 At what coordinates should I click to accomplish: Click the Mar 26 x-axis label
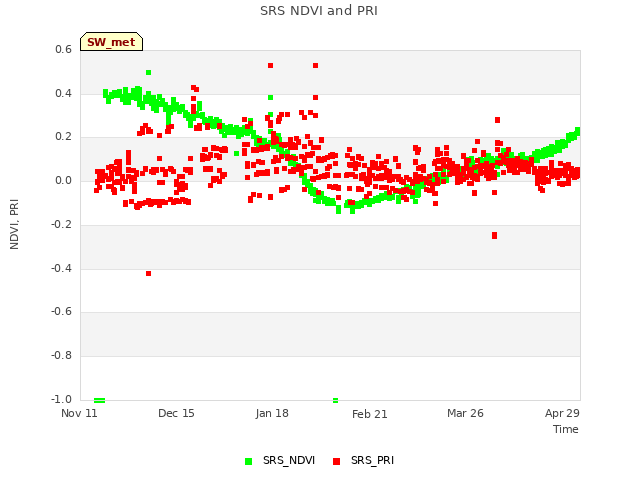(x=465, y=413)
